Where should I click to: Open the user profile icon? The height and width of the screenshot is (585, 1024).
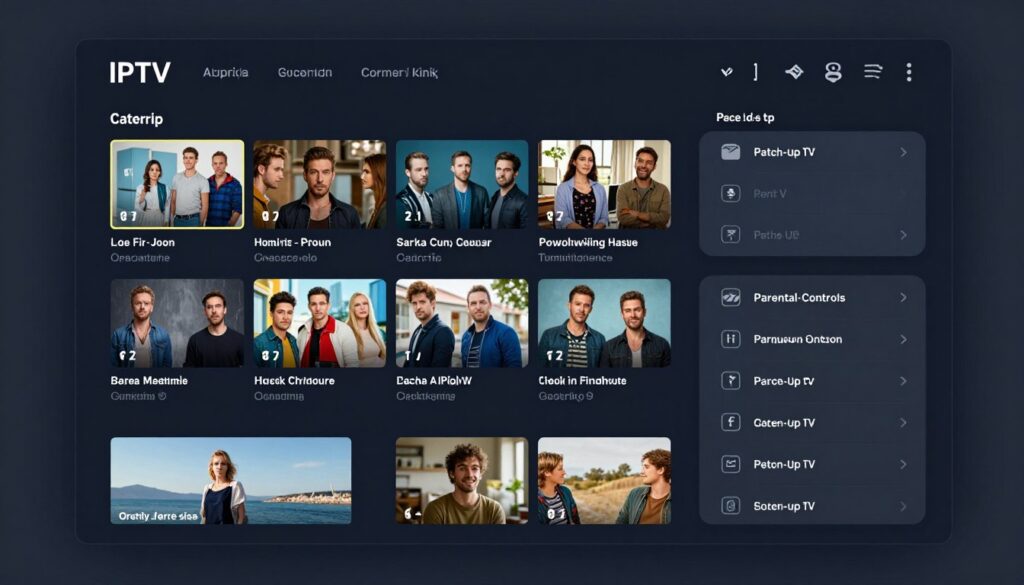pos(833,72)
